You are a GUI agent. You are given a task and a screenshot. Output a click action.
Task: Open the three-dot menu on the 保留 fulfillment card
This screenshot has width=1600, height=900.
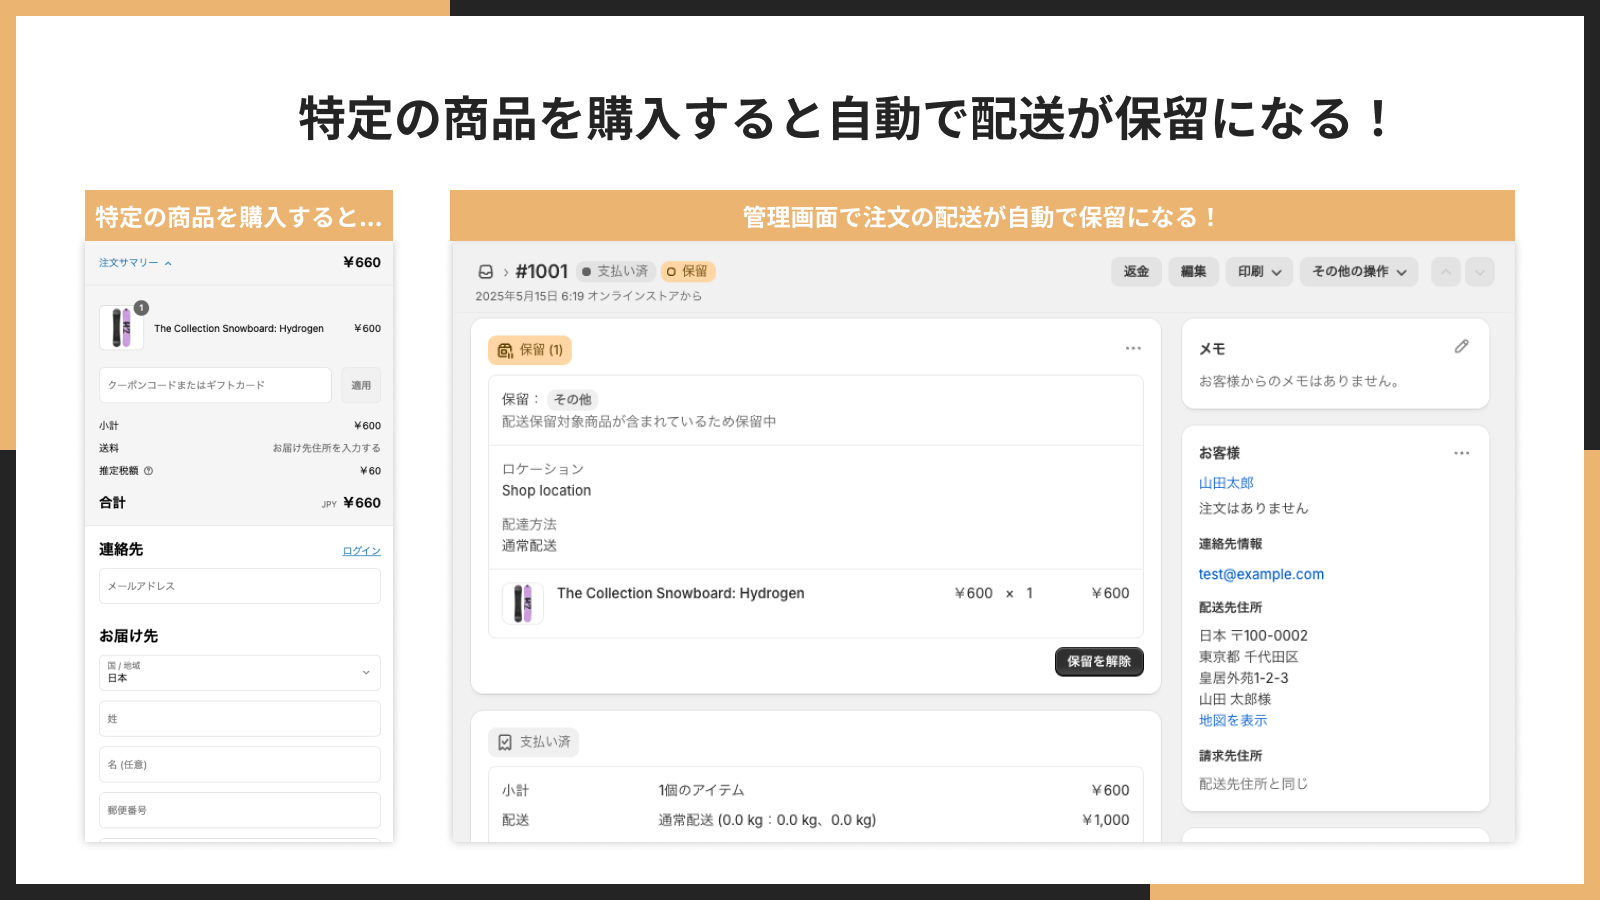(x=1133, y=348)
